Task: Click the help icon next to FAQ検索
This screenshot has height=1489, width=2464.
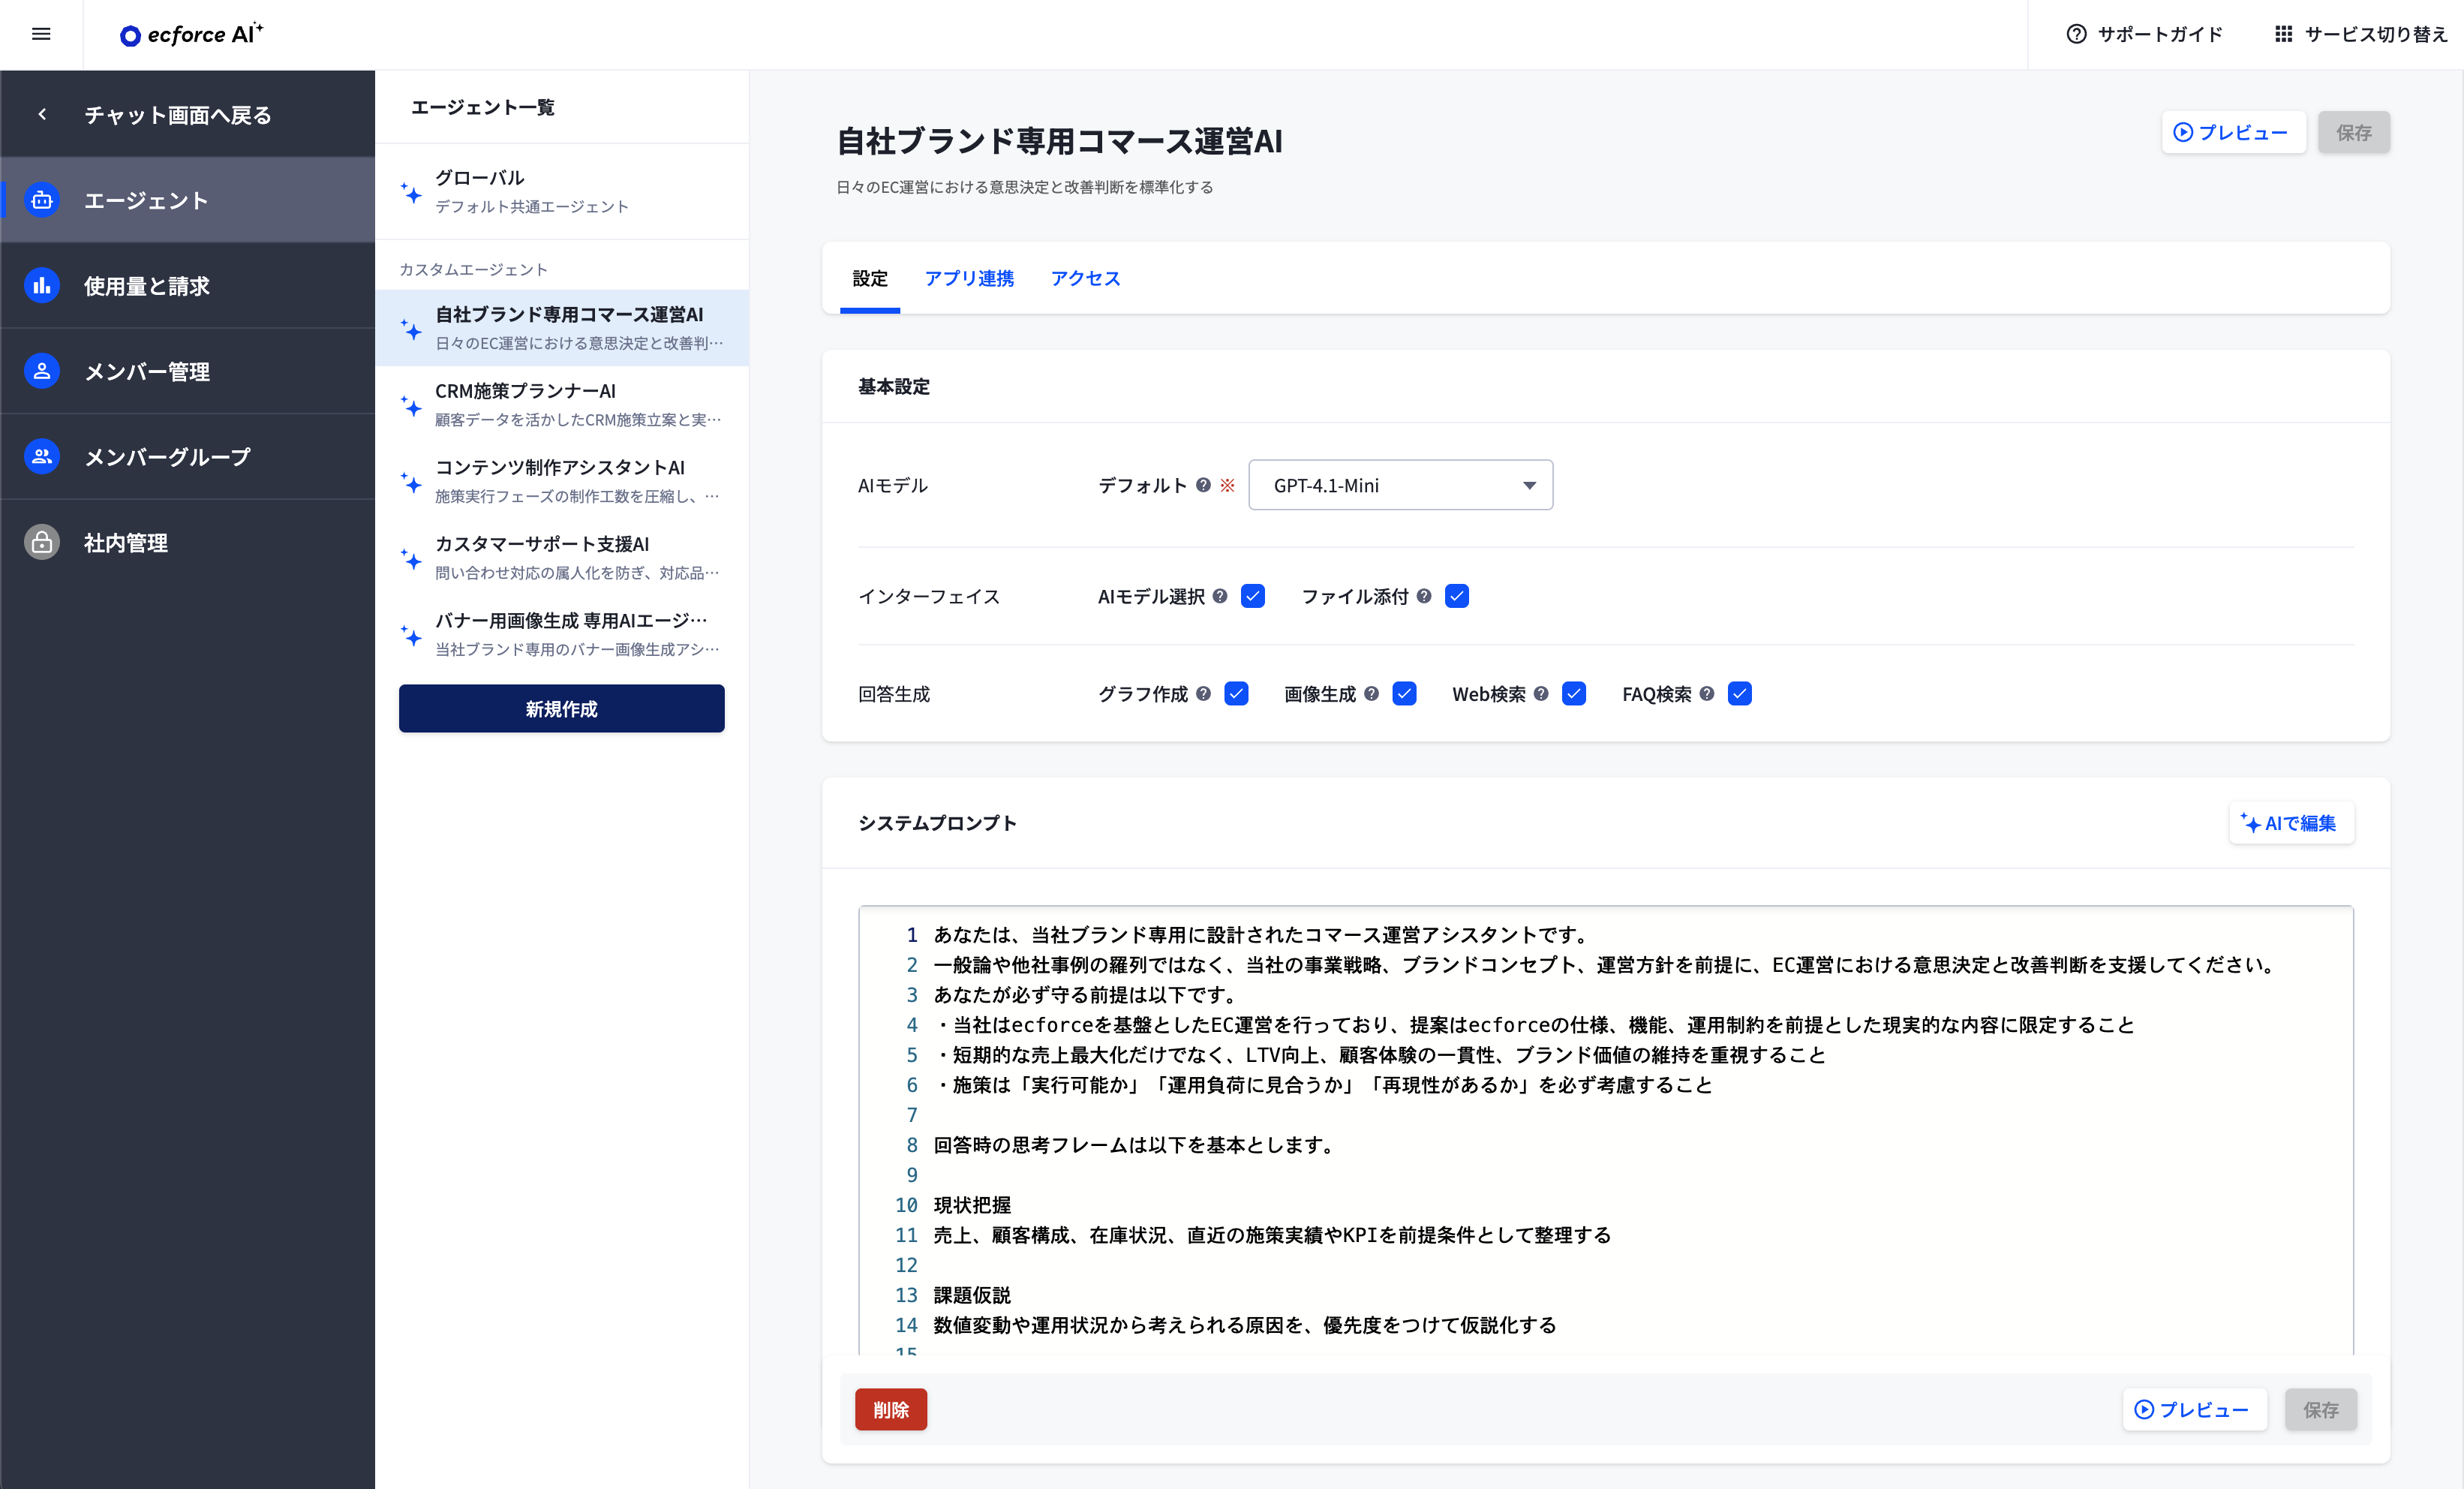Action: click(1707, 693)
